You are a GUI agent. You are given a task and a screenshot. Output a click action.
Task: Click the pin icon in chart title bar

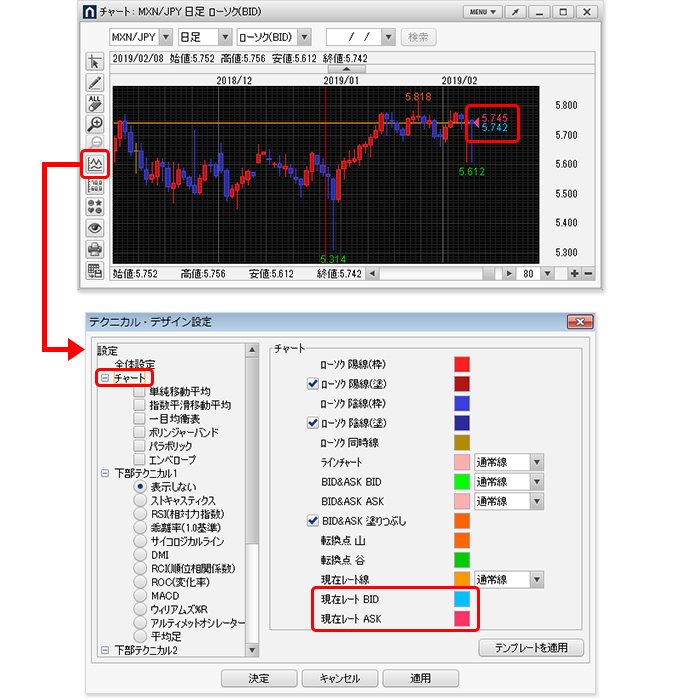tap(514, 12)
